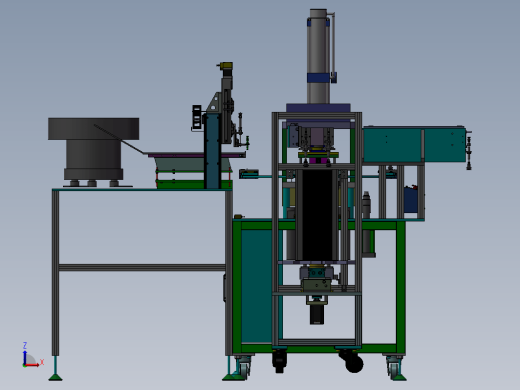Select the dark blue box under the right enclosure
This screenshot has width=520, height=390.
tap(411, 199)
